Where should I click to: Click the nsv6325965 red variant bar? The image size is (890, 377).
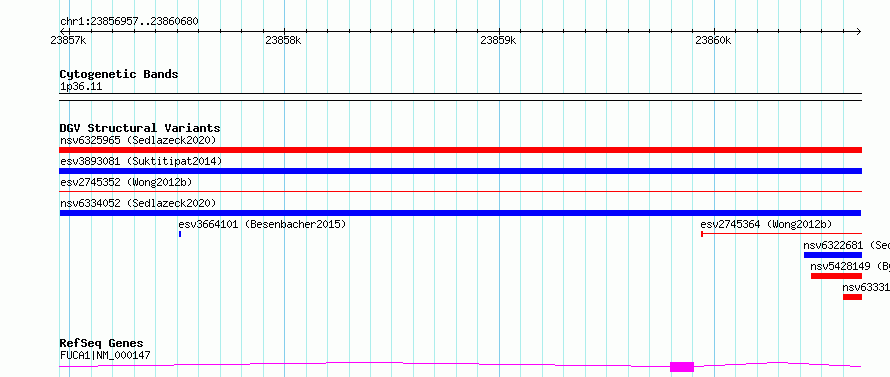click(460, 150)
